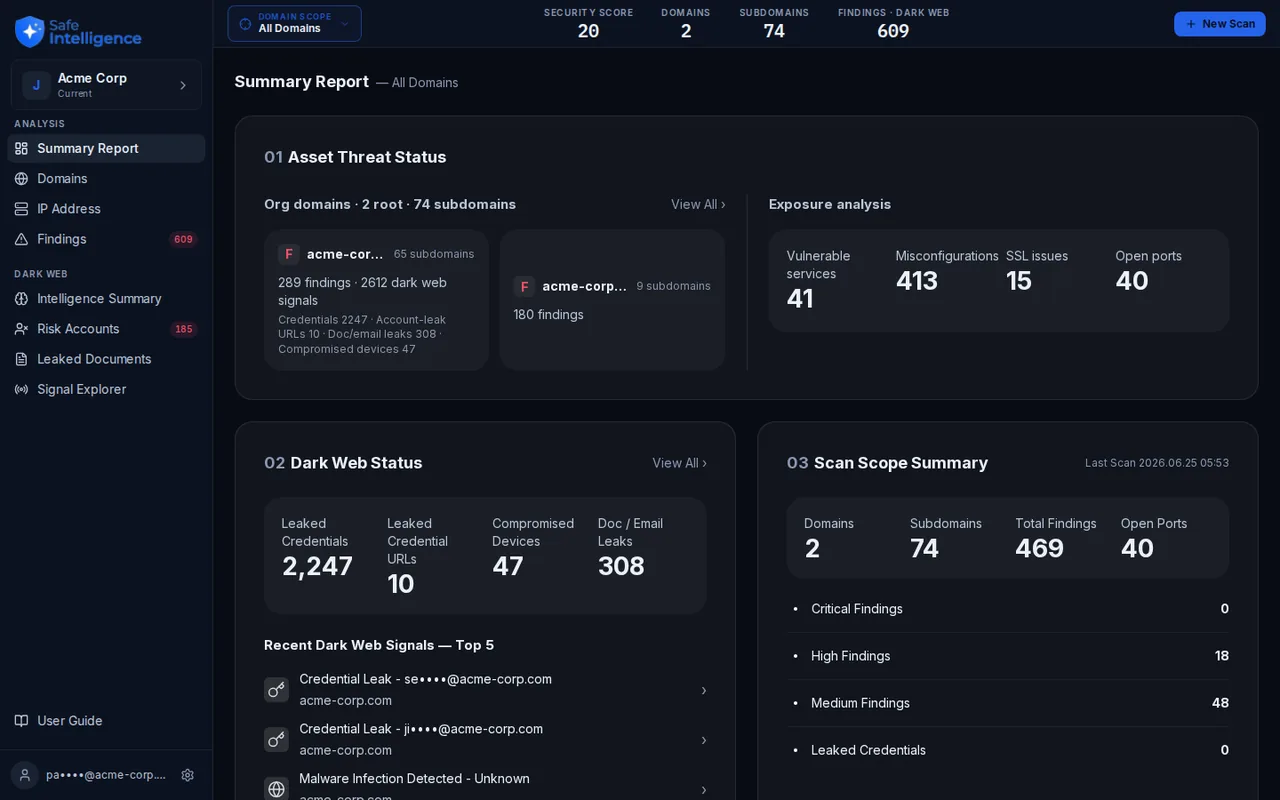Click globe icon of Malware Infection signal
1280x800 pixels.
[x=277, y=789]
